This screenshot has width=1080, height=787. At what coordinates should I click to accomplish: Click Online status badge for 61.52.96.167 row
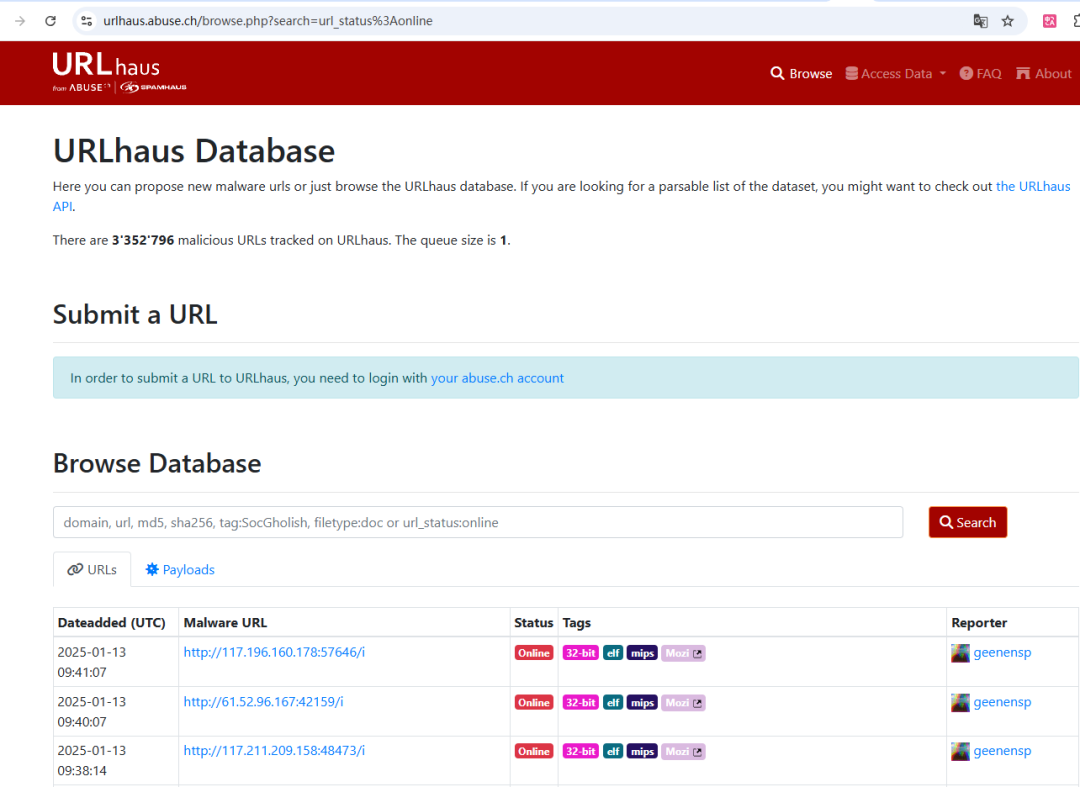pyautogui.click(x=534, y=702)
